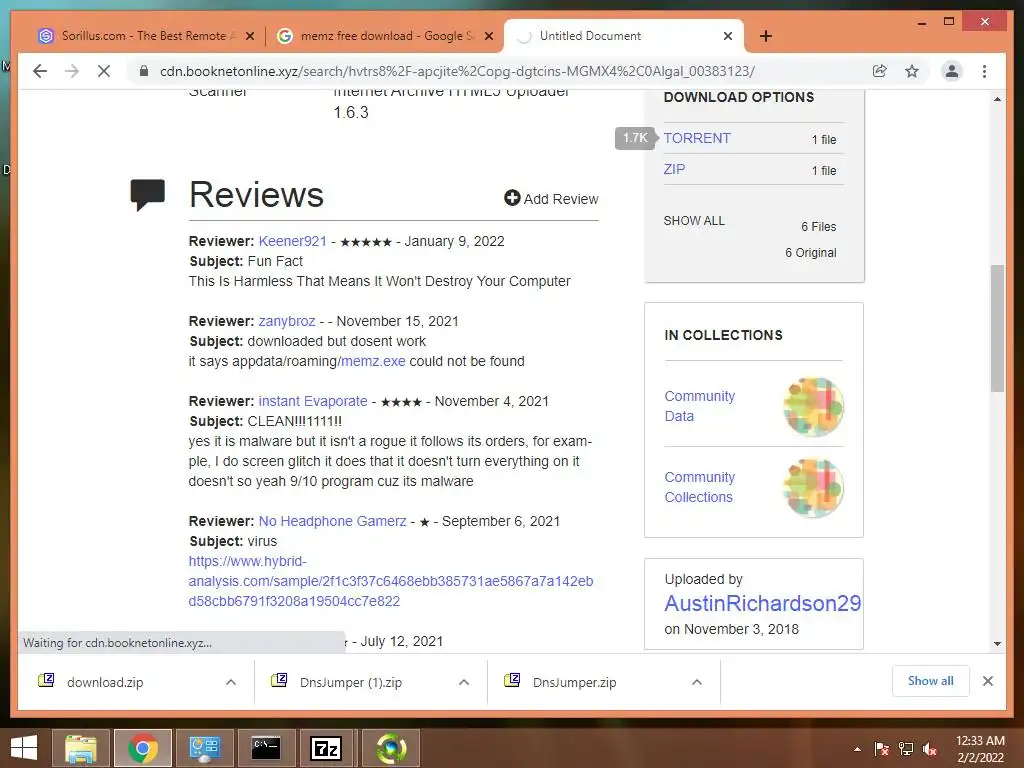This screenshot has height=768, width=1024.
Task: Open the Chrome three-dot menu
Action: [x=984, y=71]
